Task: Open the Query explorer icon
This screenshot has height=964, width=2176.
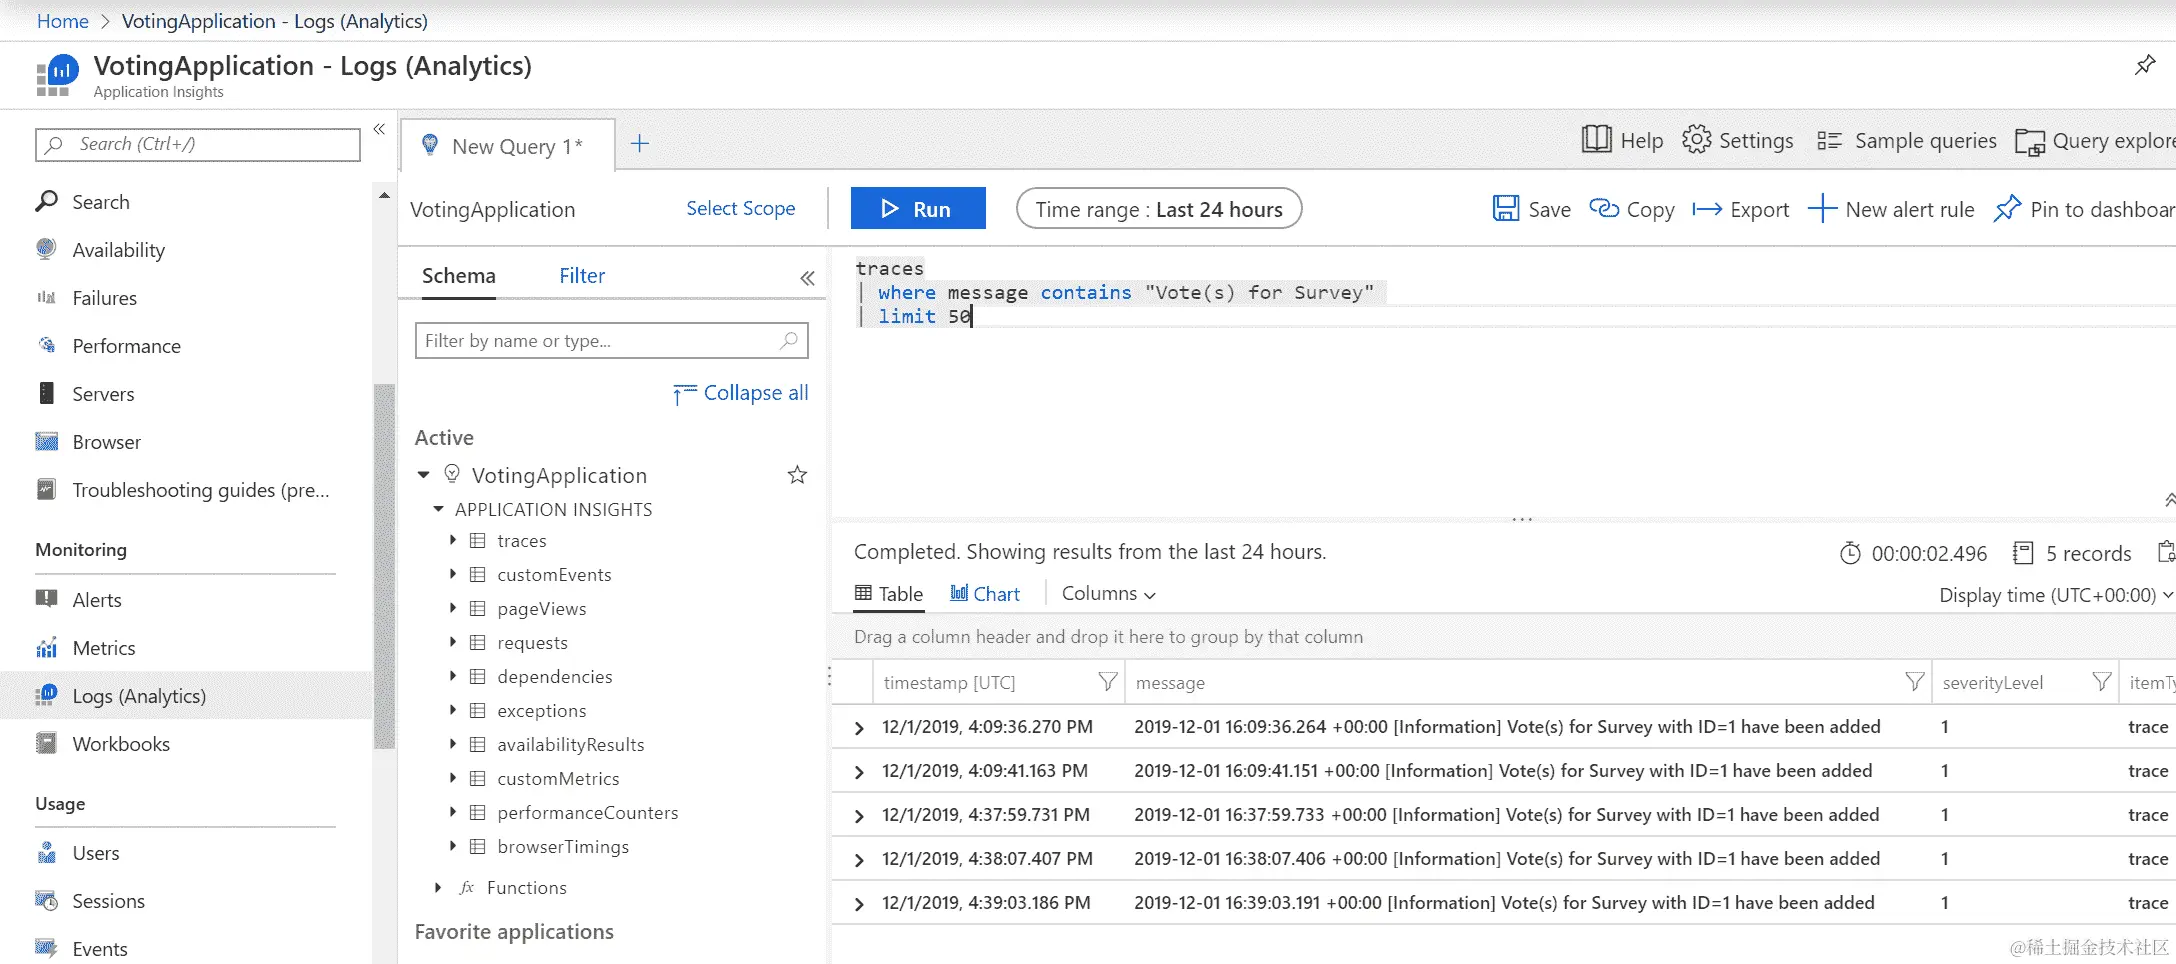Action: [2029, 142]
